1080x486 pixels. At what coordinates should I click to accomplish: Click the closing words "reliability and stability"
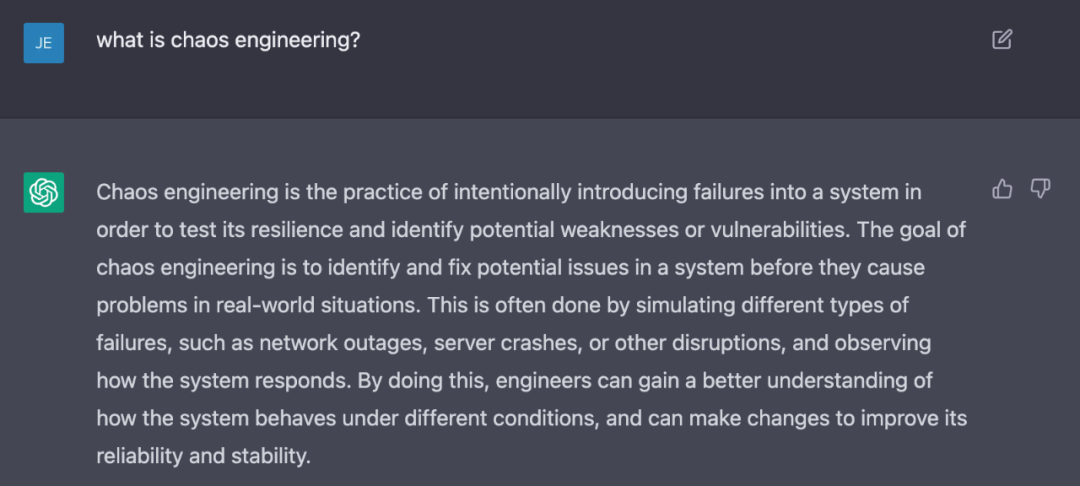pos(204,456)
